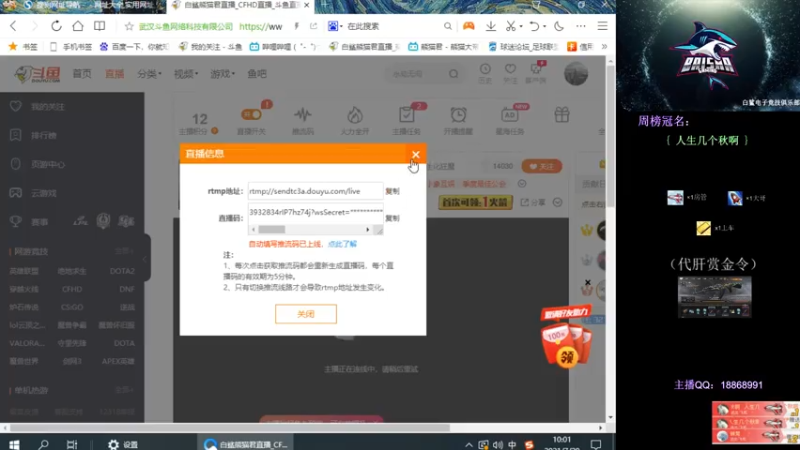
Task: Open the browser hamburger menu
Action: (603, 26)
